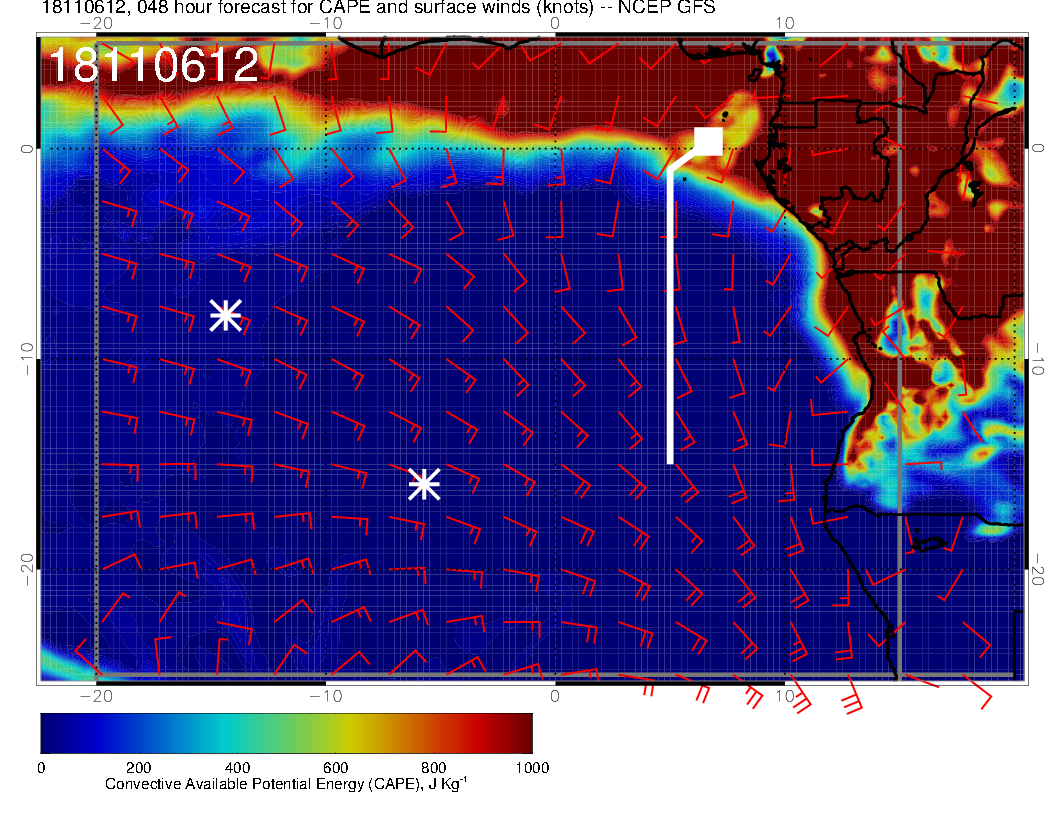Image resolution: width=1056 pixels, height=816 pixels.
Task: Click the -10 latitude label on the left axis
Action: tap(27, 357)
